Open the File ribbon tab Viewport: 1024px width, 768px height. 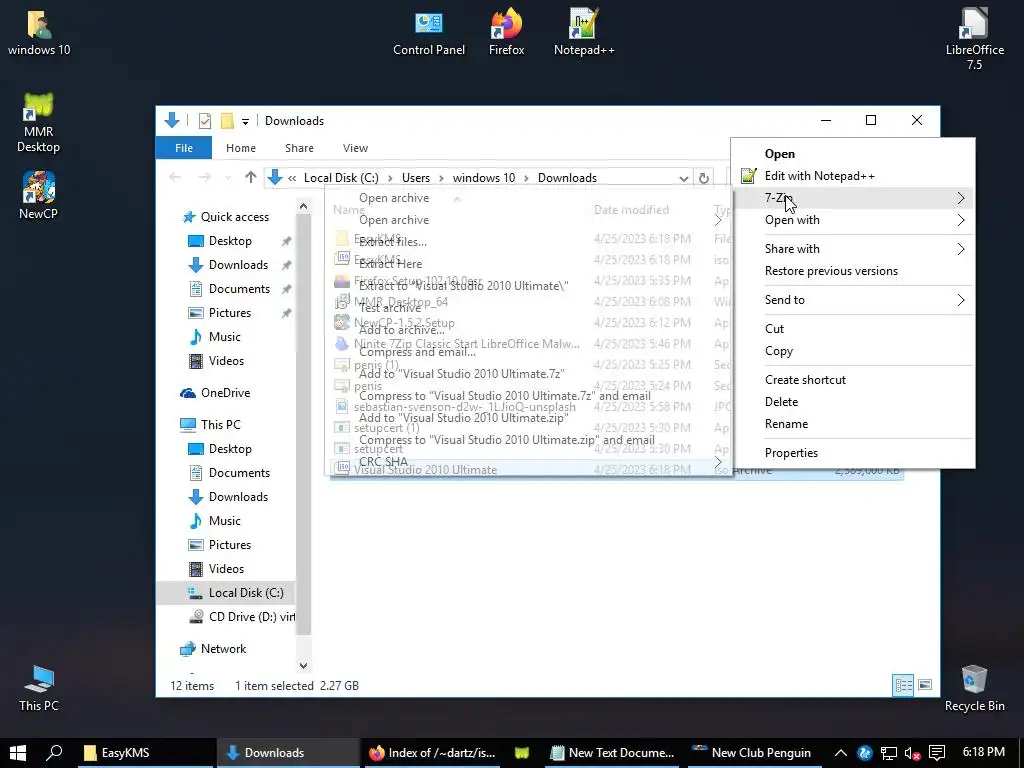(184, 148)
